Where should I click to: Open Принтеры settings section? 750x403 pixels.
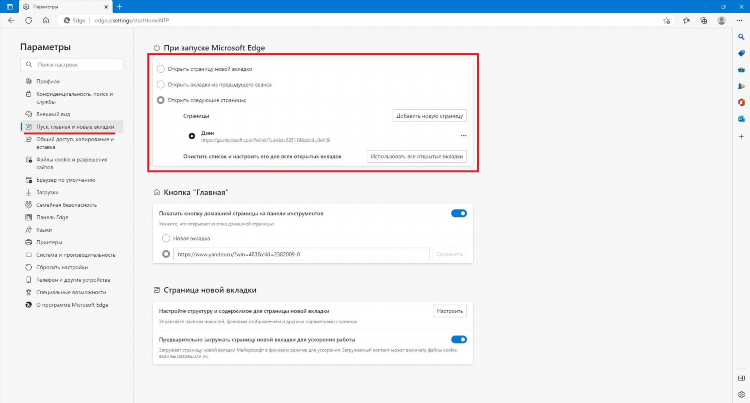[x=72, y=242]
